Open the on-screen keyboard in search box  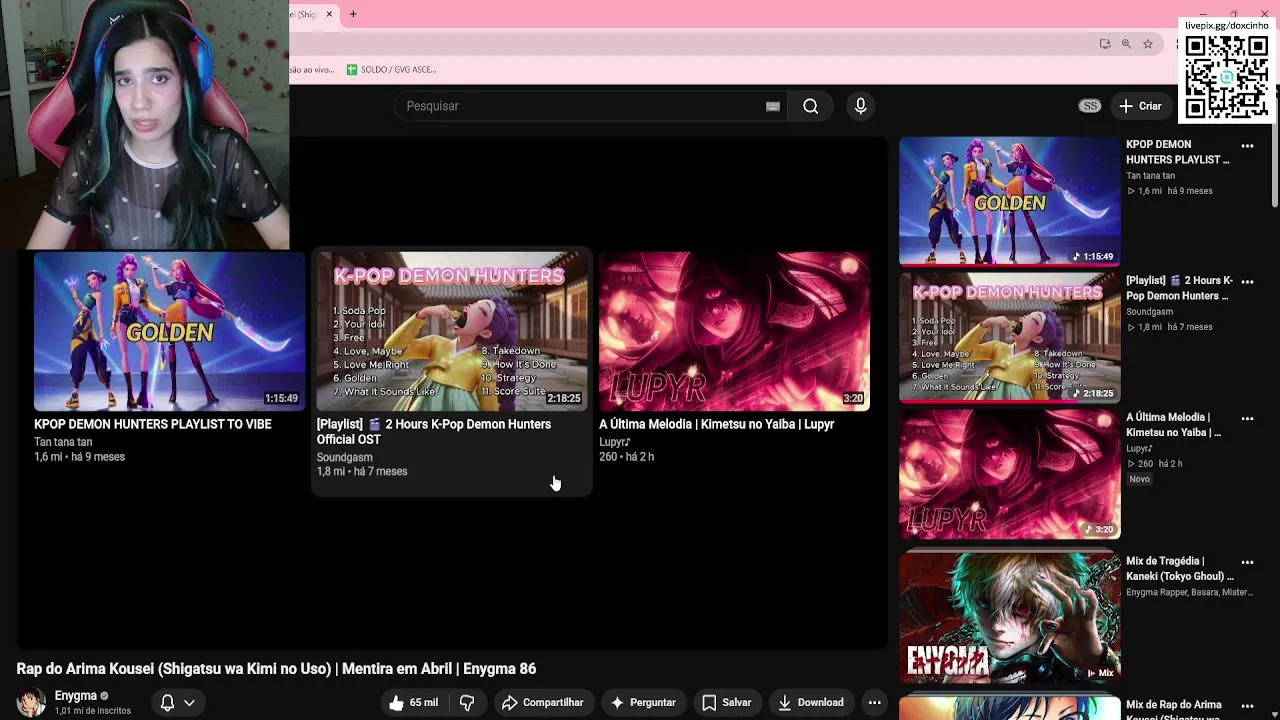click(x=772, y=106)
